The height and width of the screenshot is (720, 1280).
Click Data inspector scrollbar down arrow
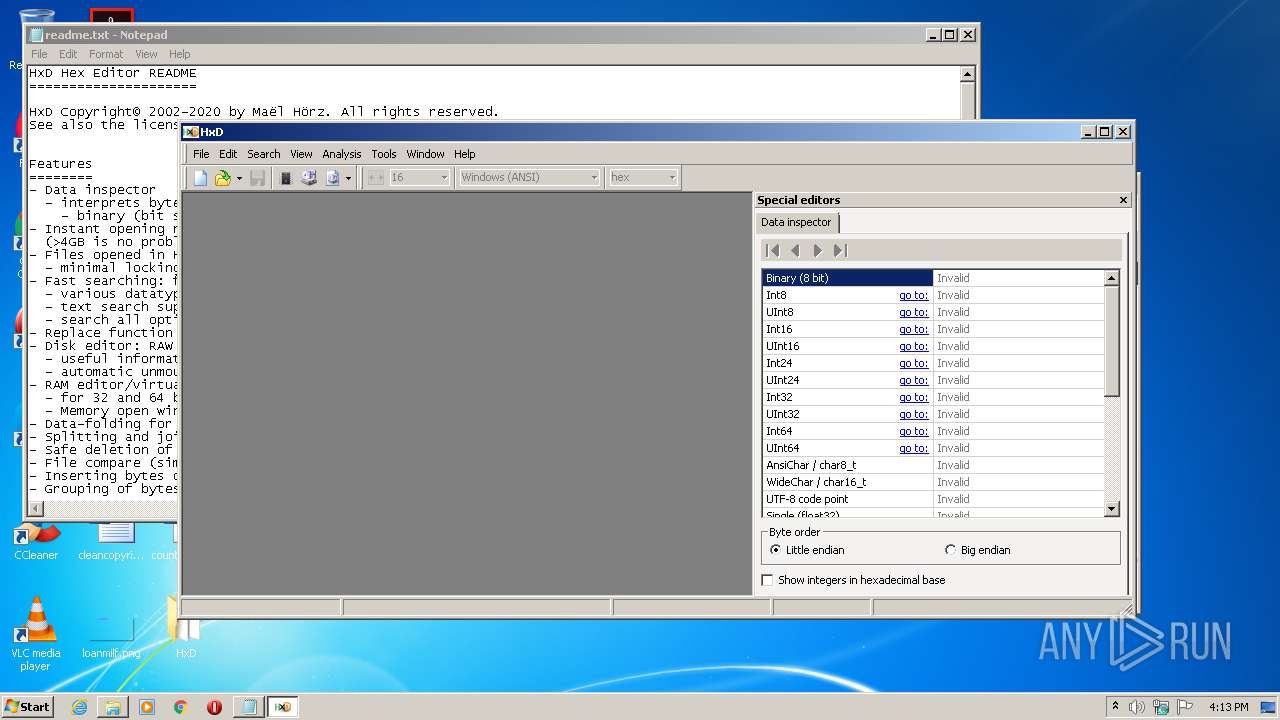(1111, 509)
